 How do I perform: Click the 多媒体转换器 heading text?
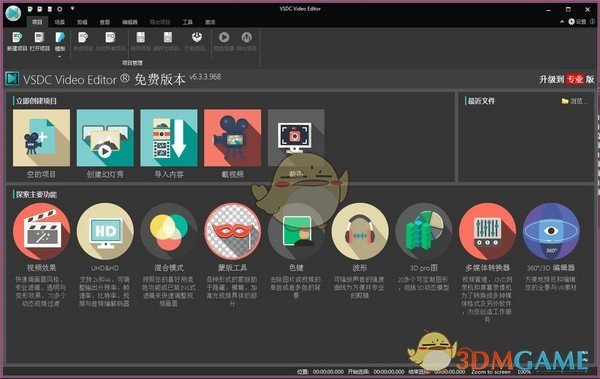point(487,268)
